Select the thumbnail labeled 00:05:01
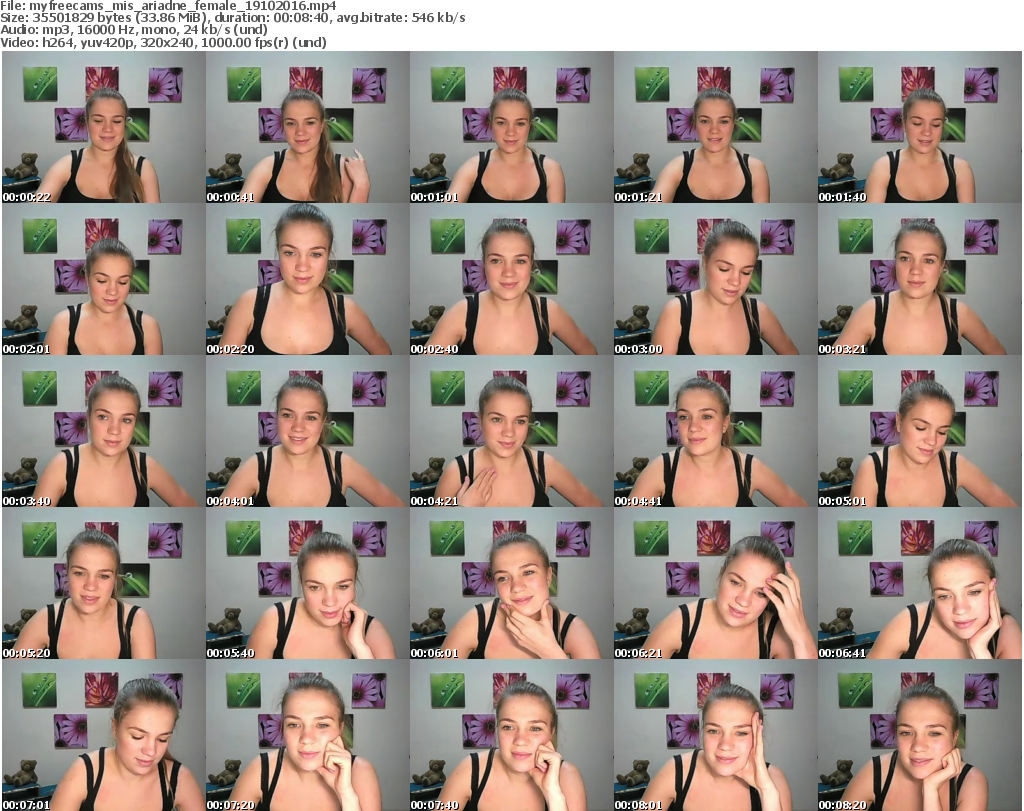1024x811 pixels. pos(918,432)
